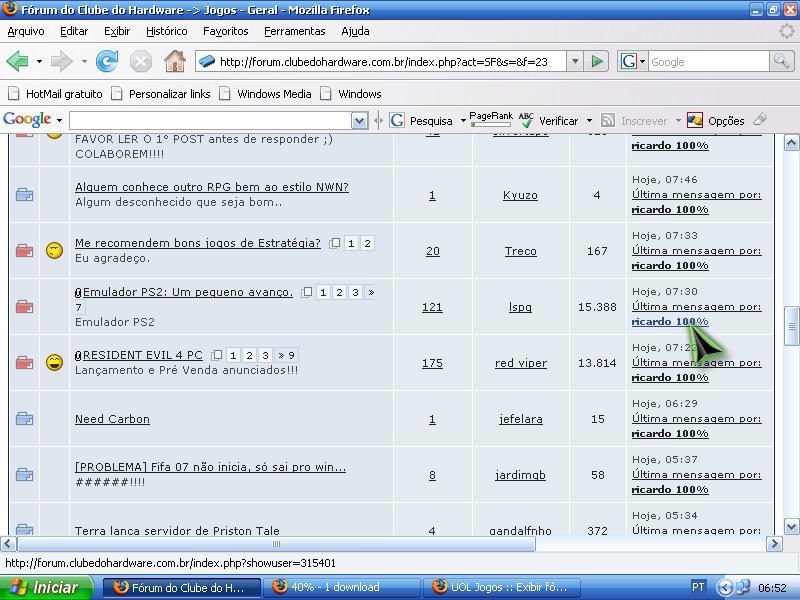Open the reply count 175 link
Image resolution: width=800 pixels, height=600 pixels.
[432, 363]
